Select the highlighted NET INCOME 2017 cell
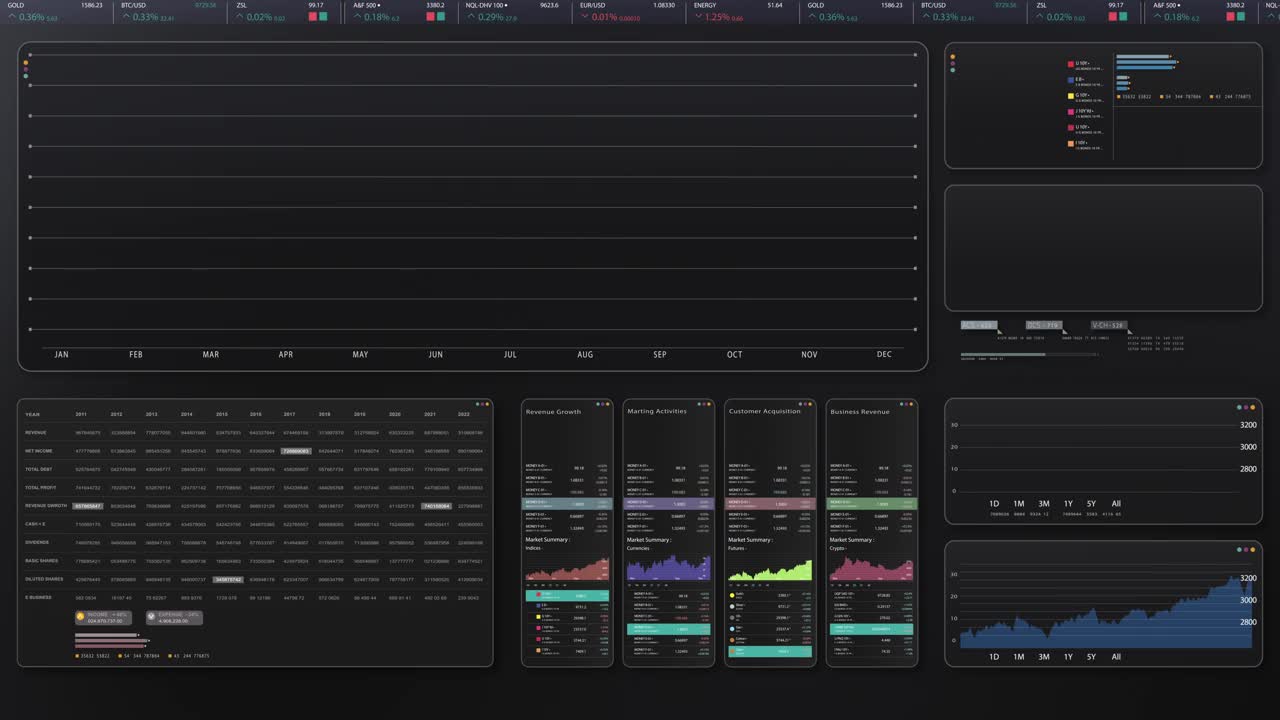Screen dimensions: 1280x720 pyautogui.click(x=295, y=451)
